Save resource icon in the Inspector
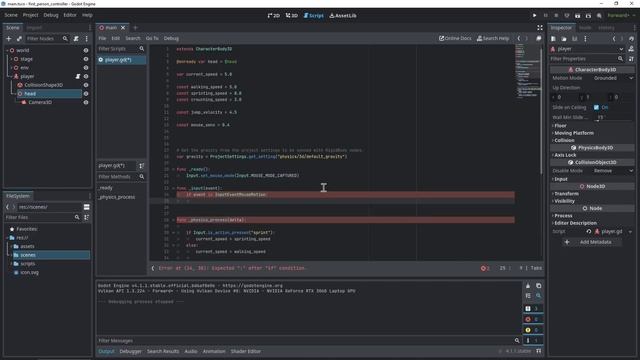640x360 pixels. (x=575, y=38)
